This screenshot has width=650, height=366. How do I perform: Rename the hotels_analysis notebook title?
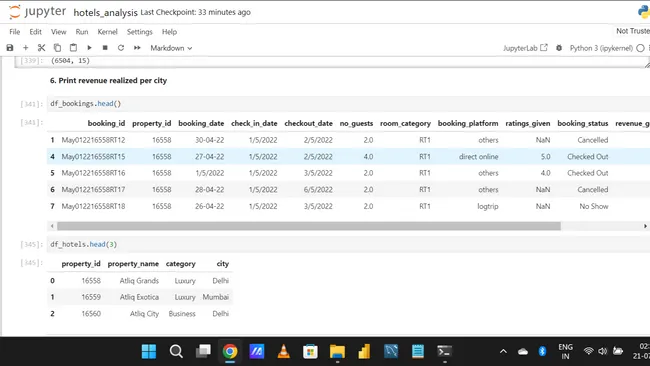105,12
